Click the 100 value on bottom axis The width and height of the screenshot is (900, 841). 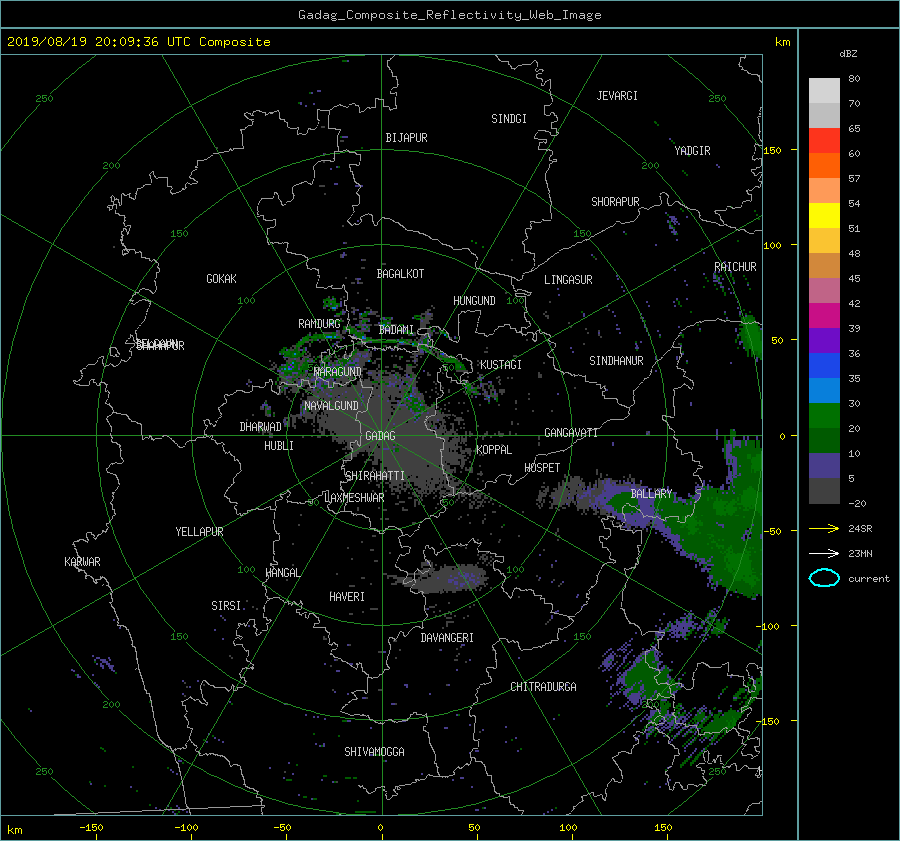pyautogui.click(x=568, y=828)
